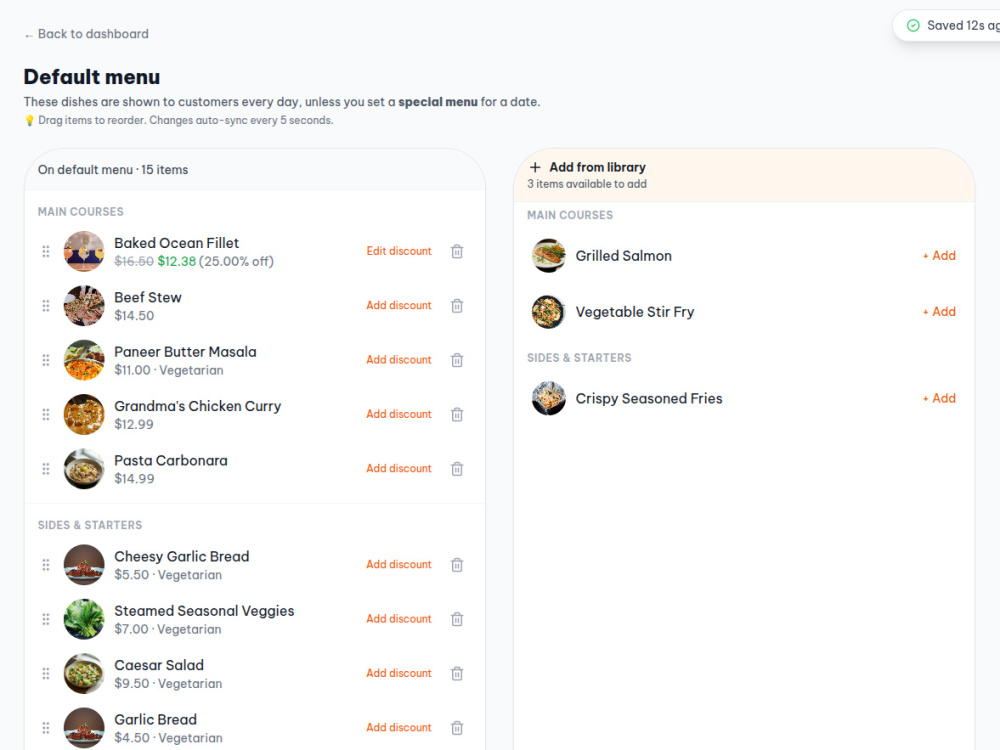Select drag handle of Steamed Seasonal Veggies
This screenshot has height=750, width=1000.
46,619
